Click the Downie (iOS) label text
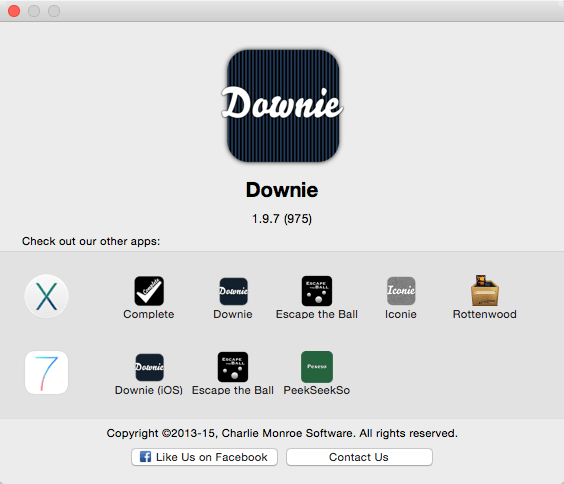Image resolution: width=564 pixels, height=484 pixels. (149, 390)
